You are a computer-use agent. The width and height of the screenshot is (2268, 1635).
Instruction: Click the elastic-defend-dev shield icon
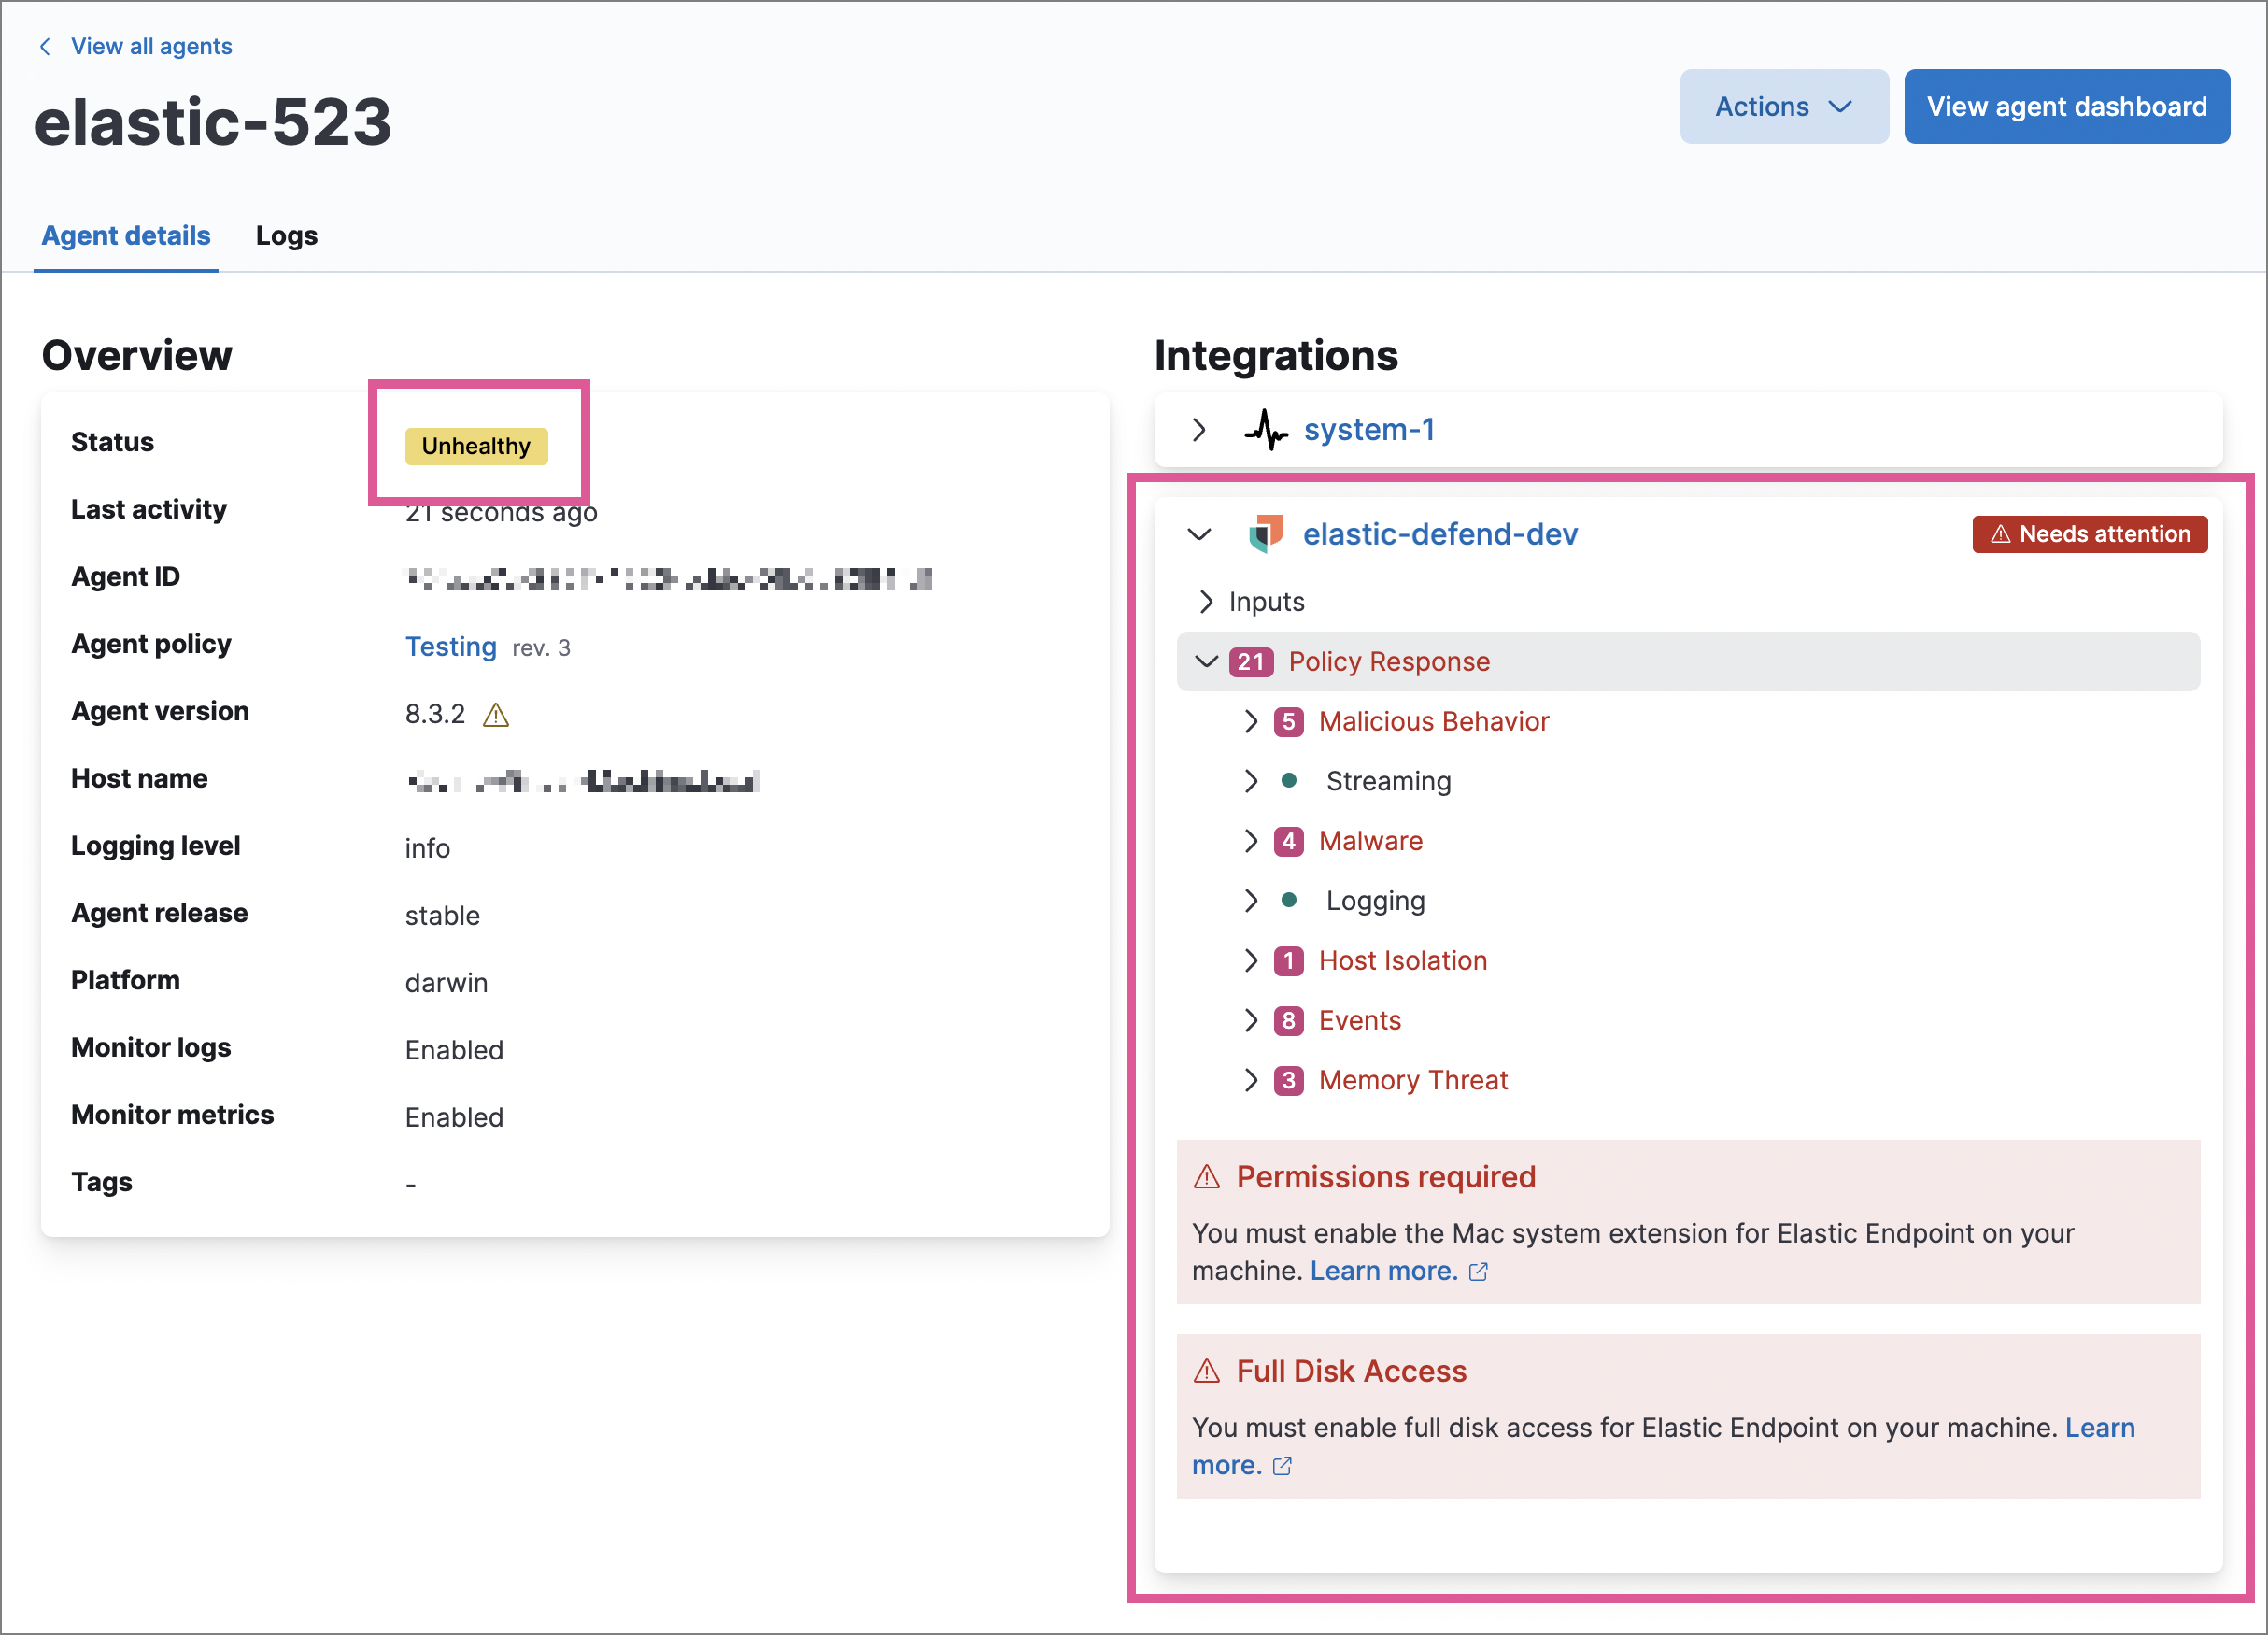pyautogui.click(x=1268, y=534)
